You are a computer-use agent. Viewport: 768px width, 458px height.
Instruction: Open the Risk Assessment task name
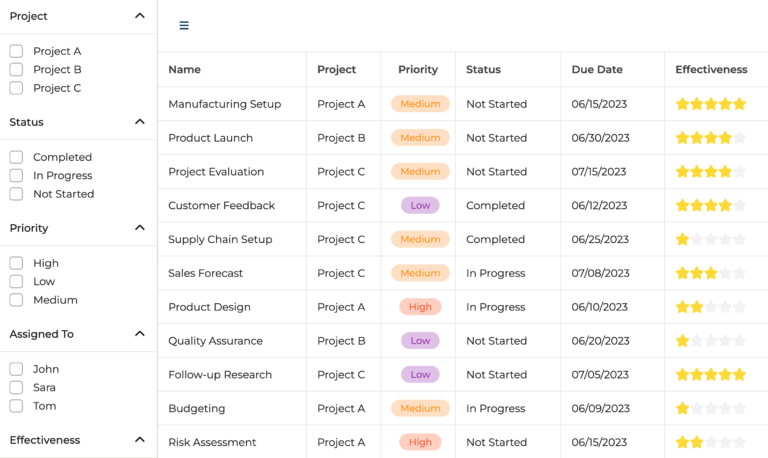coord(212,442)
